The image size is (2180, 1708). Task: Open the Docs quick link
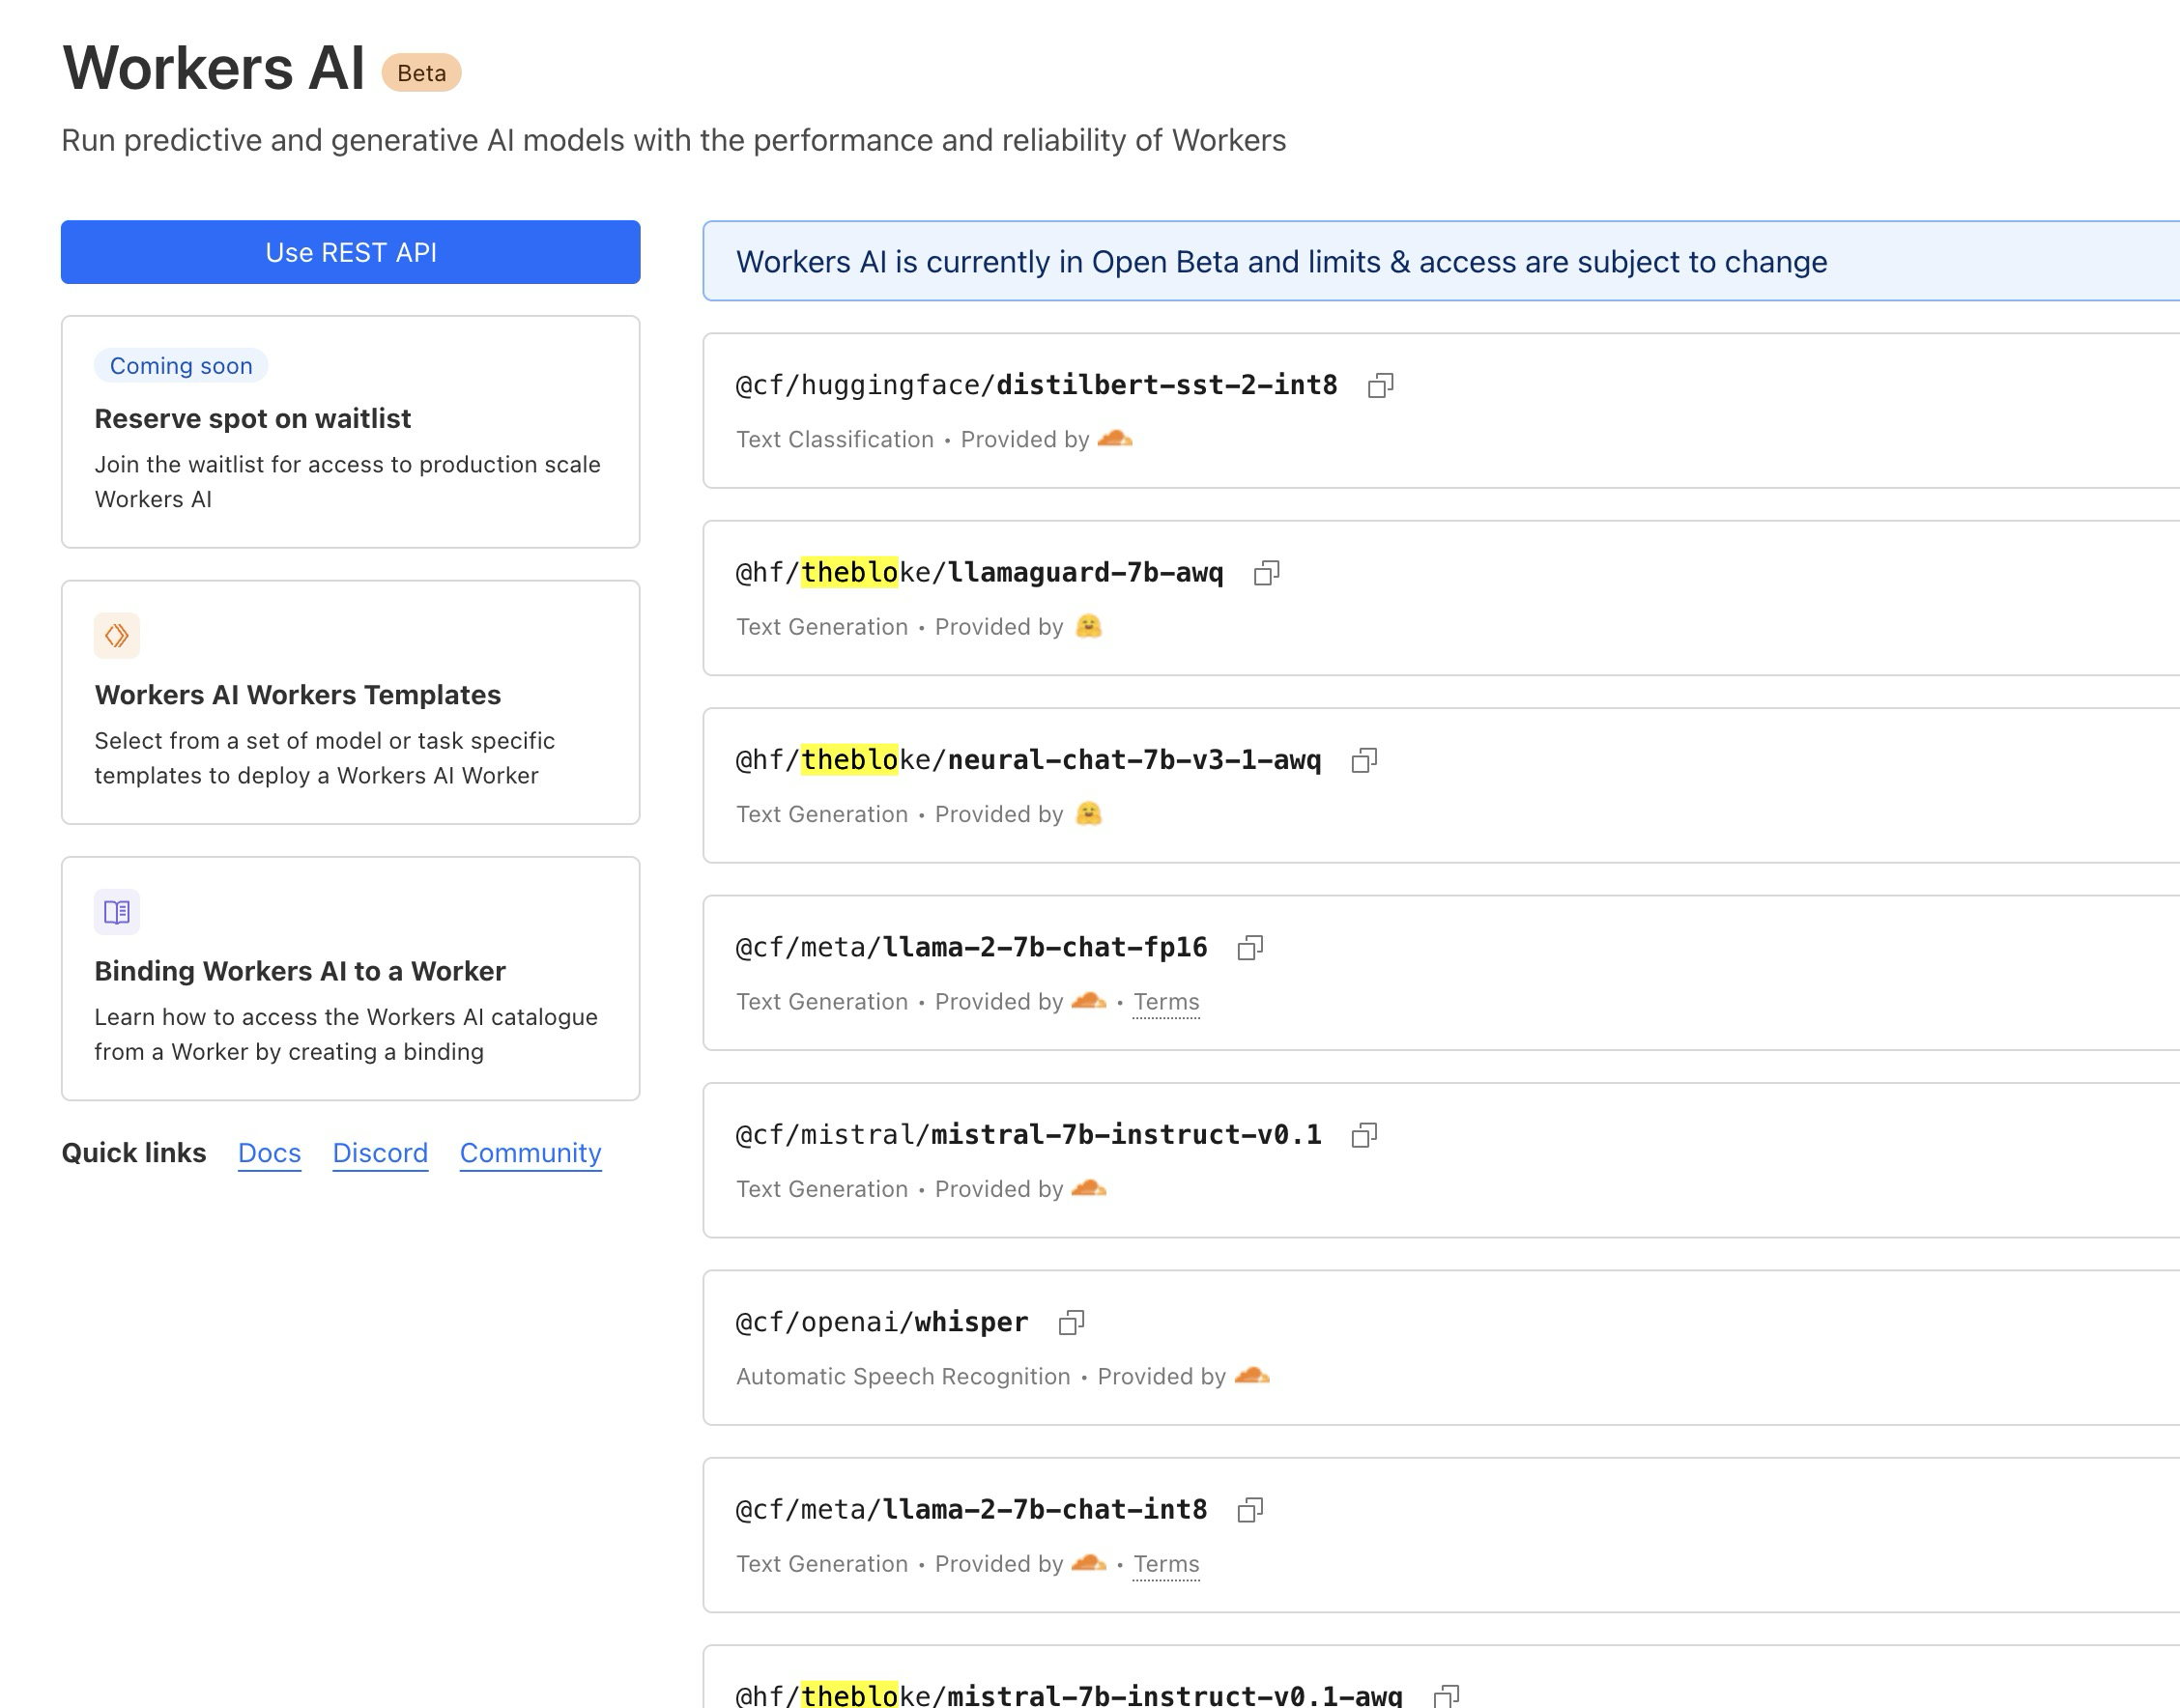pyautogui.click(x=268, y=1152)
